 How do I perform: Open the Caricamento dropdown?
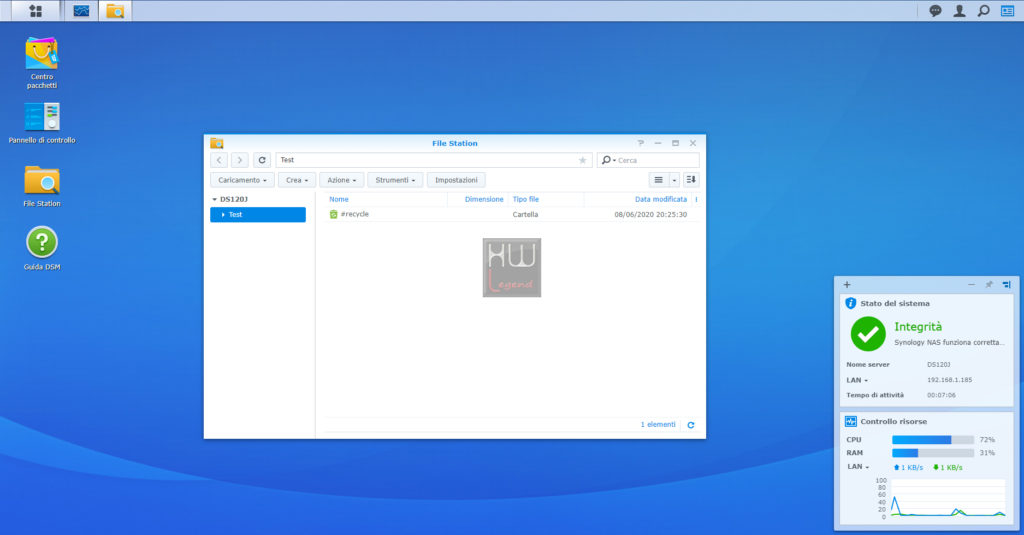click(x=242, y=180)
